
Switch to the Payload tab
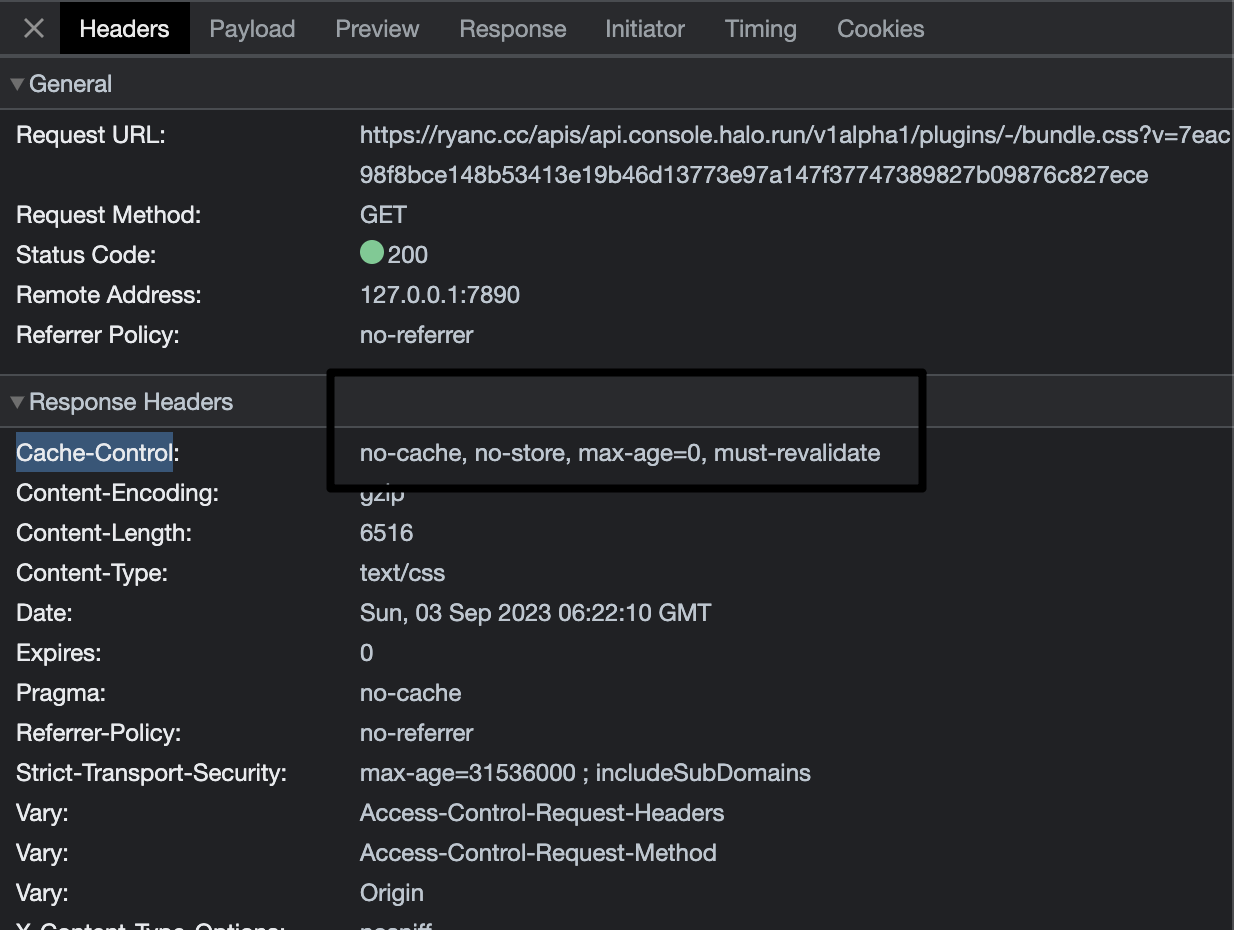pyautogui.click(x=251, y=28)
